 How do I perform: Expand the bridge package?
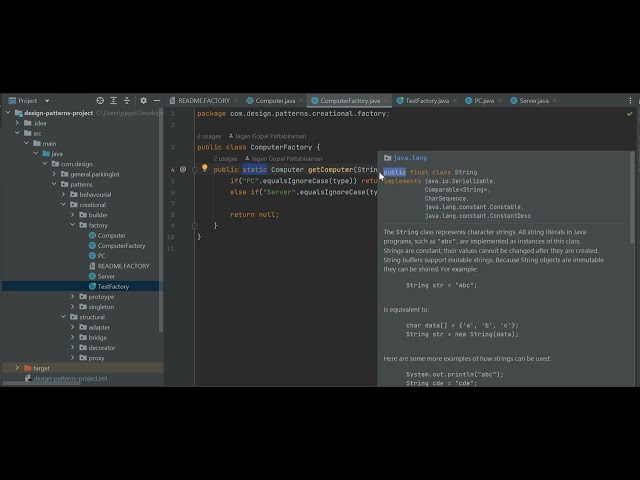click(73, 337)
